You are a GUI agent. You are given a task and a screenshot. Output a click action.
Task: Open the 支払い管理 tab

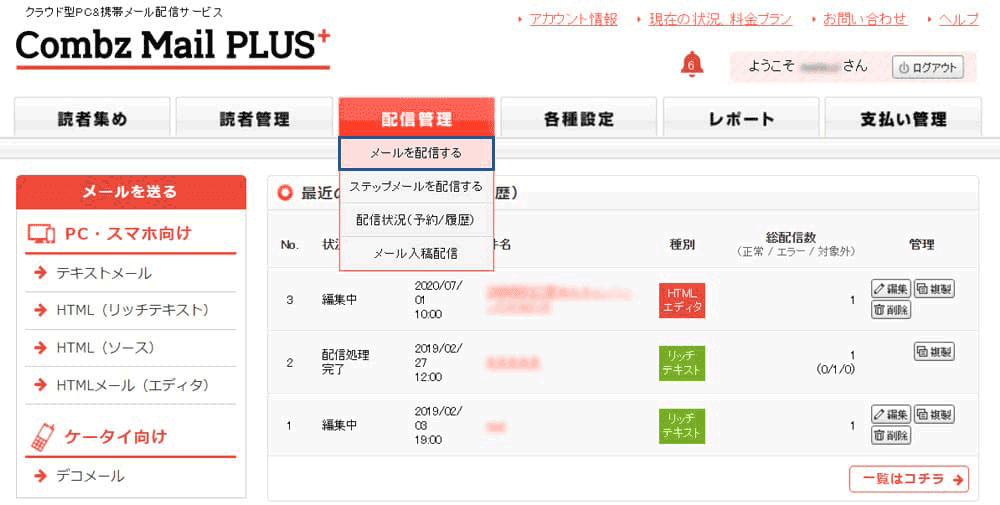[903, 117]
